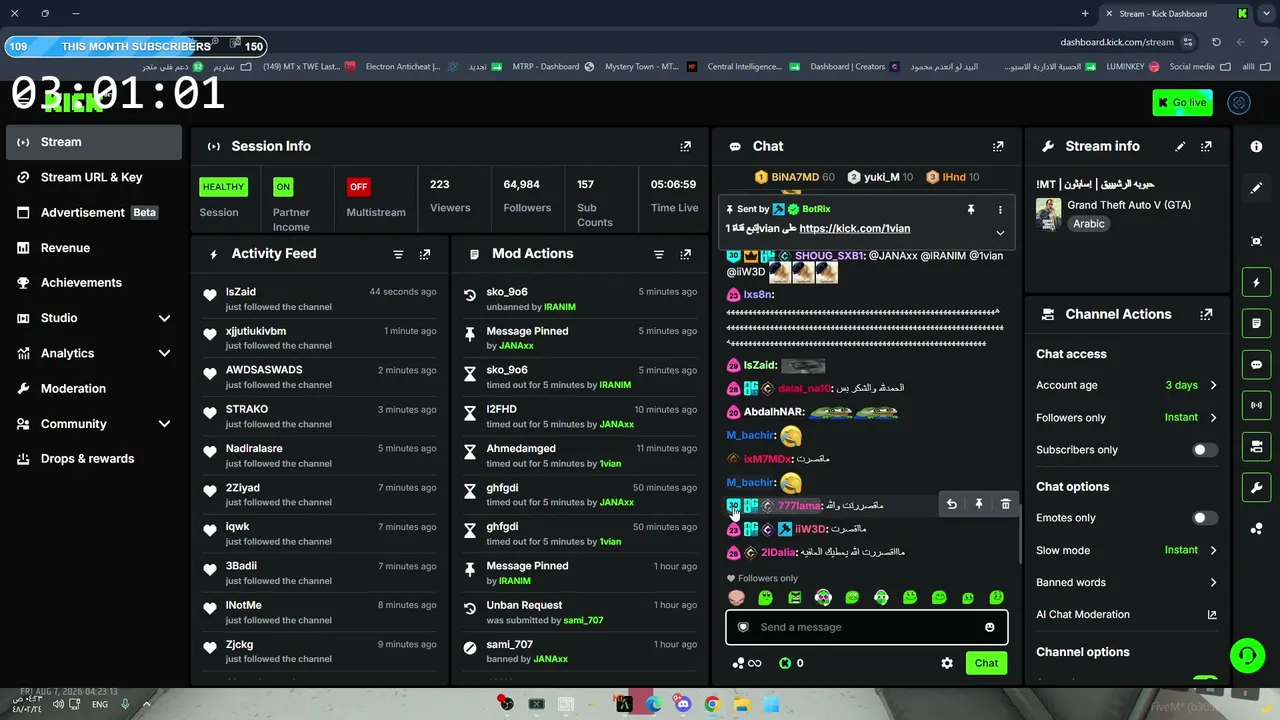Click the Go live button

1182,102
